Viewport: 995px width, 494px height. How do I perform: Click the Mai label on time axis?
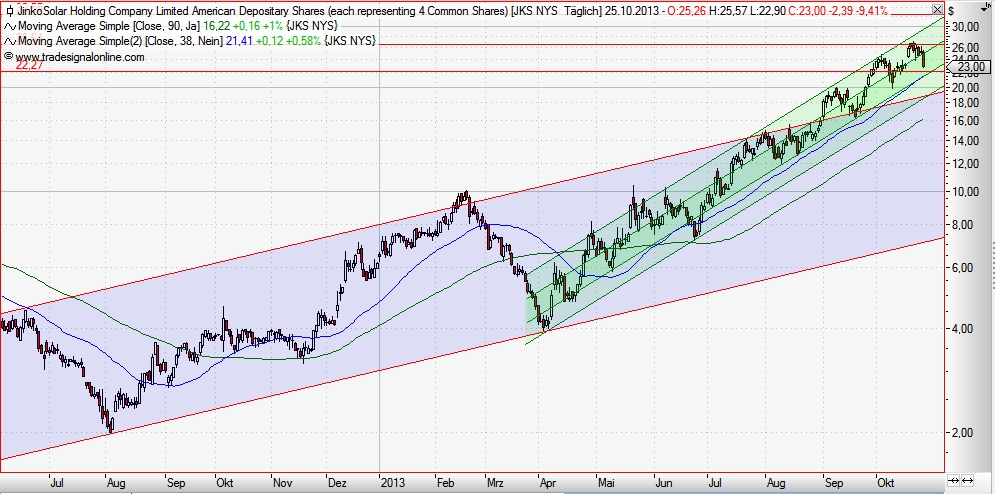605,483
